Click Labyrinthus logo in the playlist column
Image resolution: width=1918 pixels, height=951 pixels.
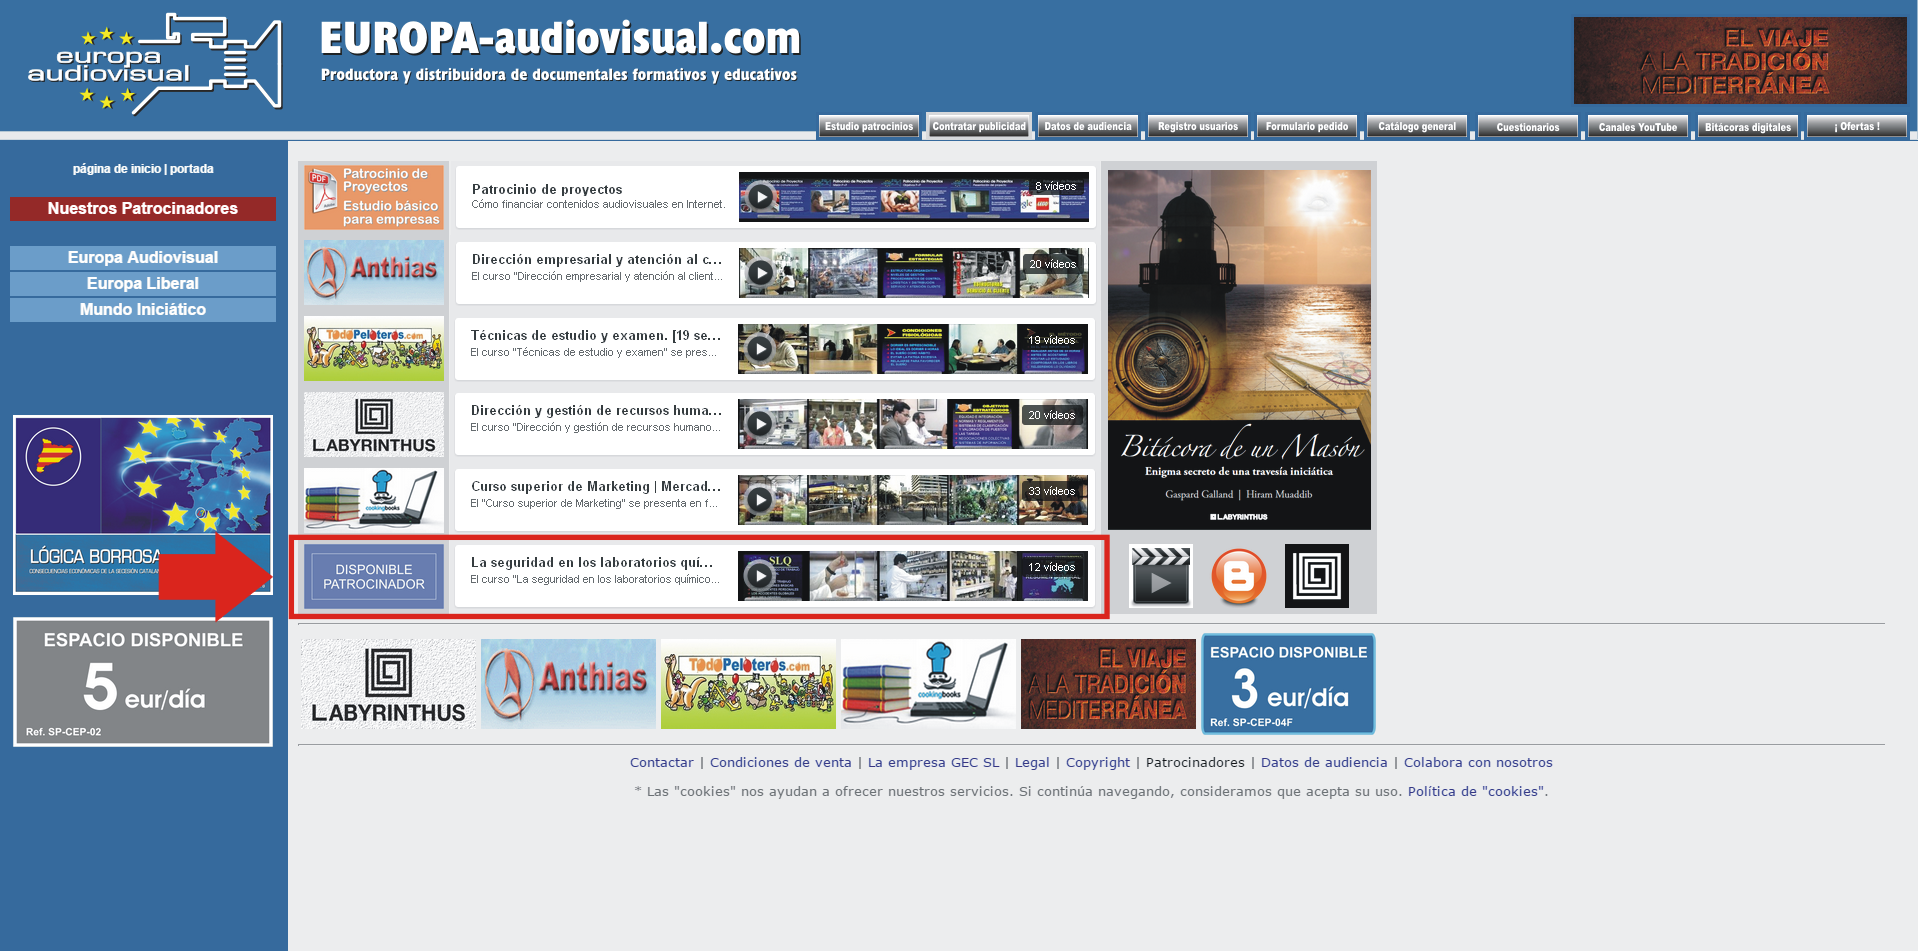(x=374, y=424)
